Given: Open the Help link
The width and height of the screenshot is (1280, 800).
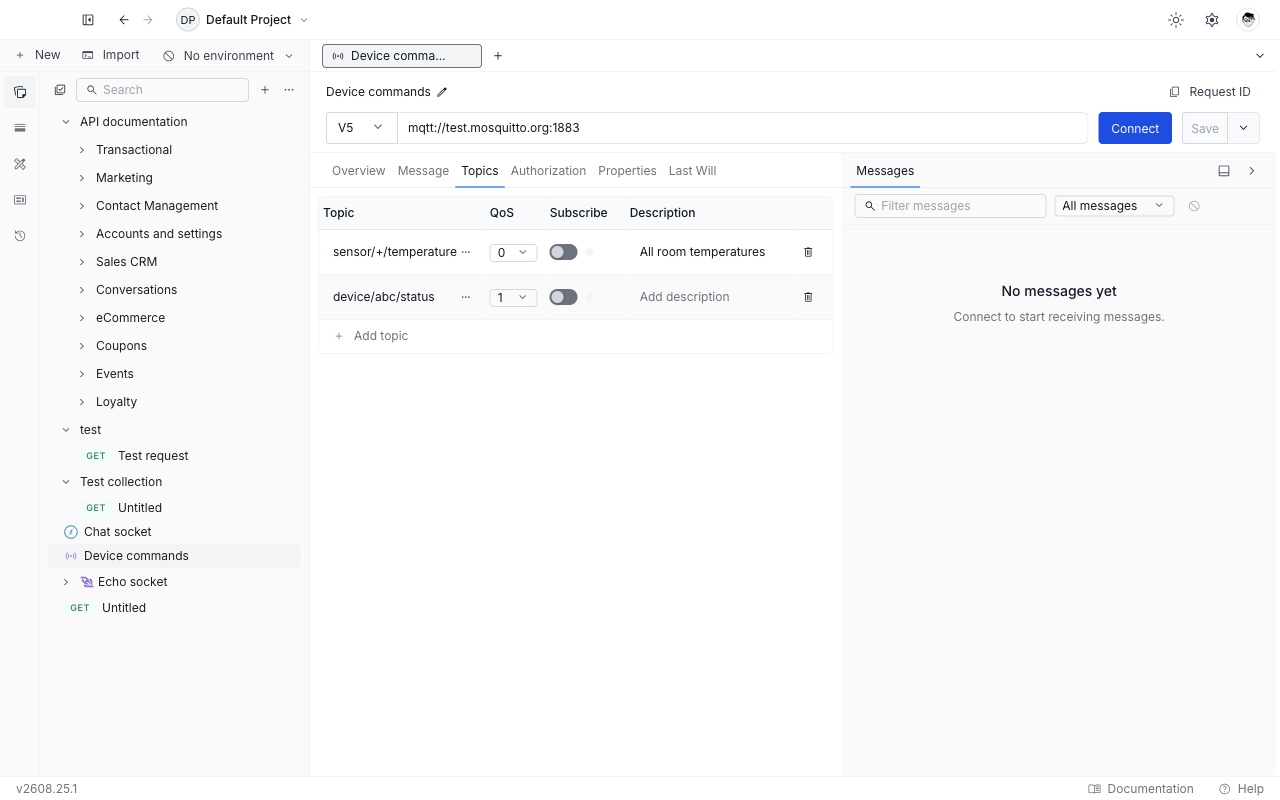Looking at the screenshot, I should click(1242, 789).
